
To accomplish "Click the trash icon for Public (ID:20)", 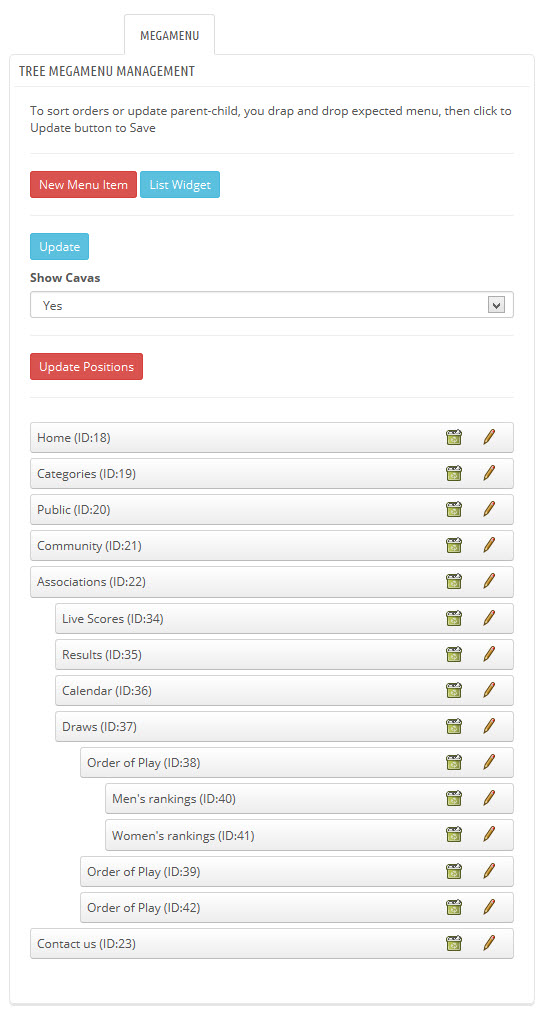I will click(454, 510).
